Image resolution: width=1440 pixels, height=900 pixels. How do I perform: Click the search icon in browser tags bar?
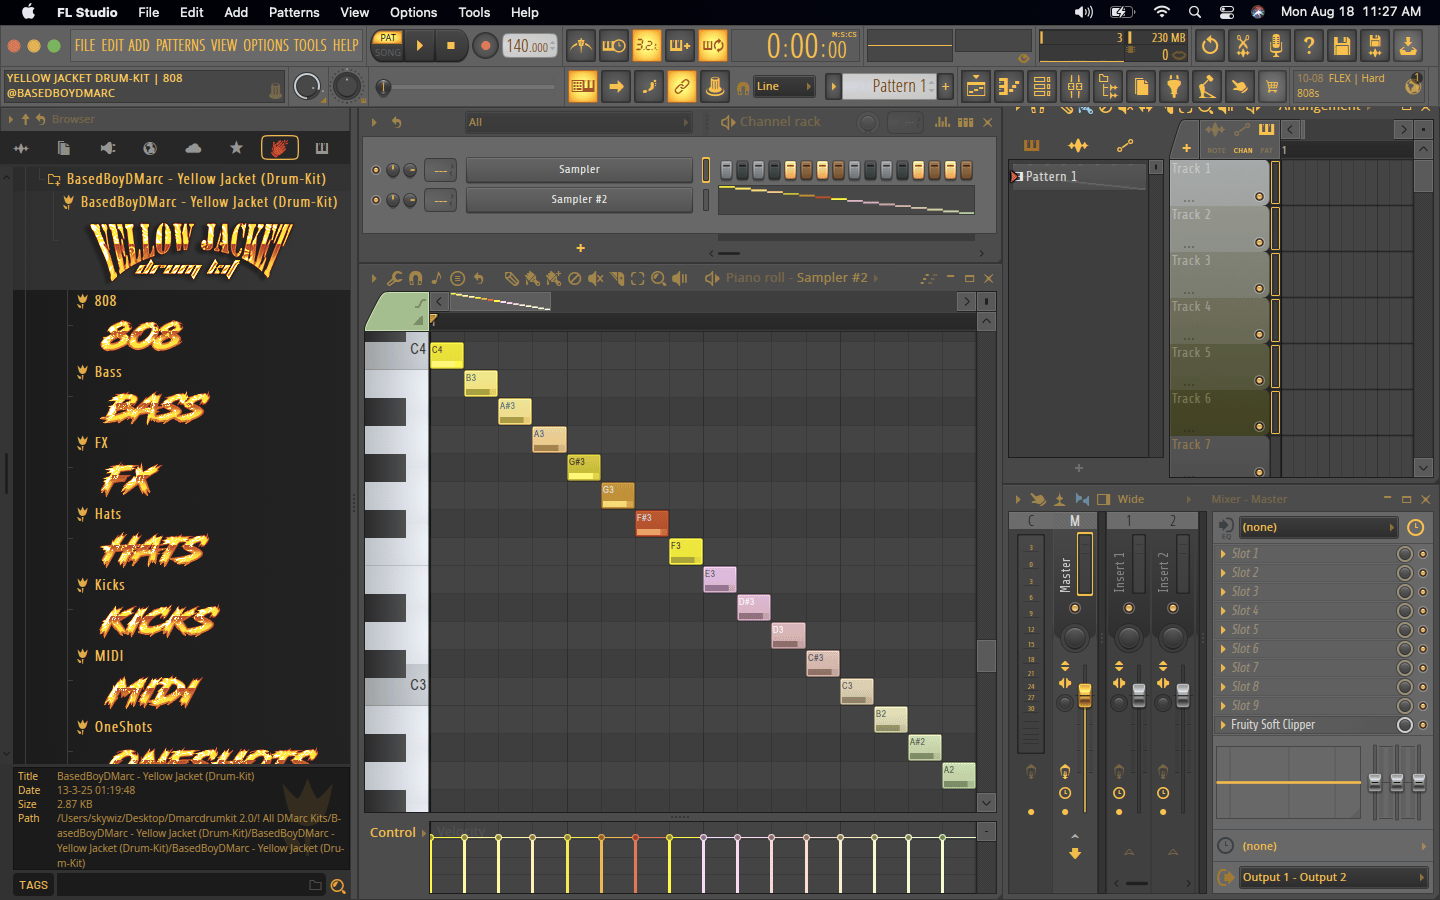pos(338,886)
